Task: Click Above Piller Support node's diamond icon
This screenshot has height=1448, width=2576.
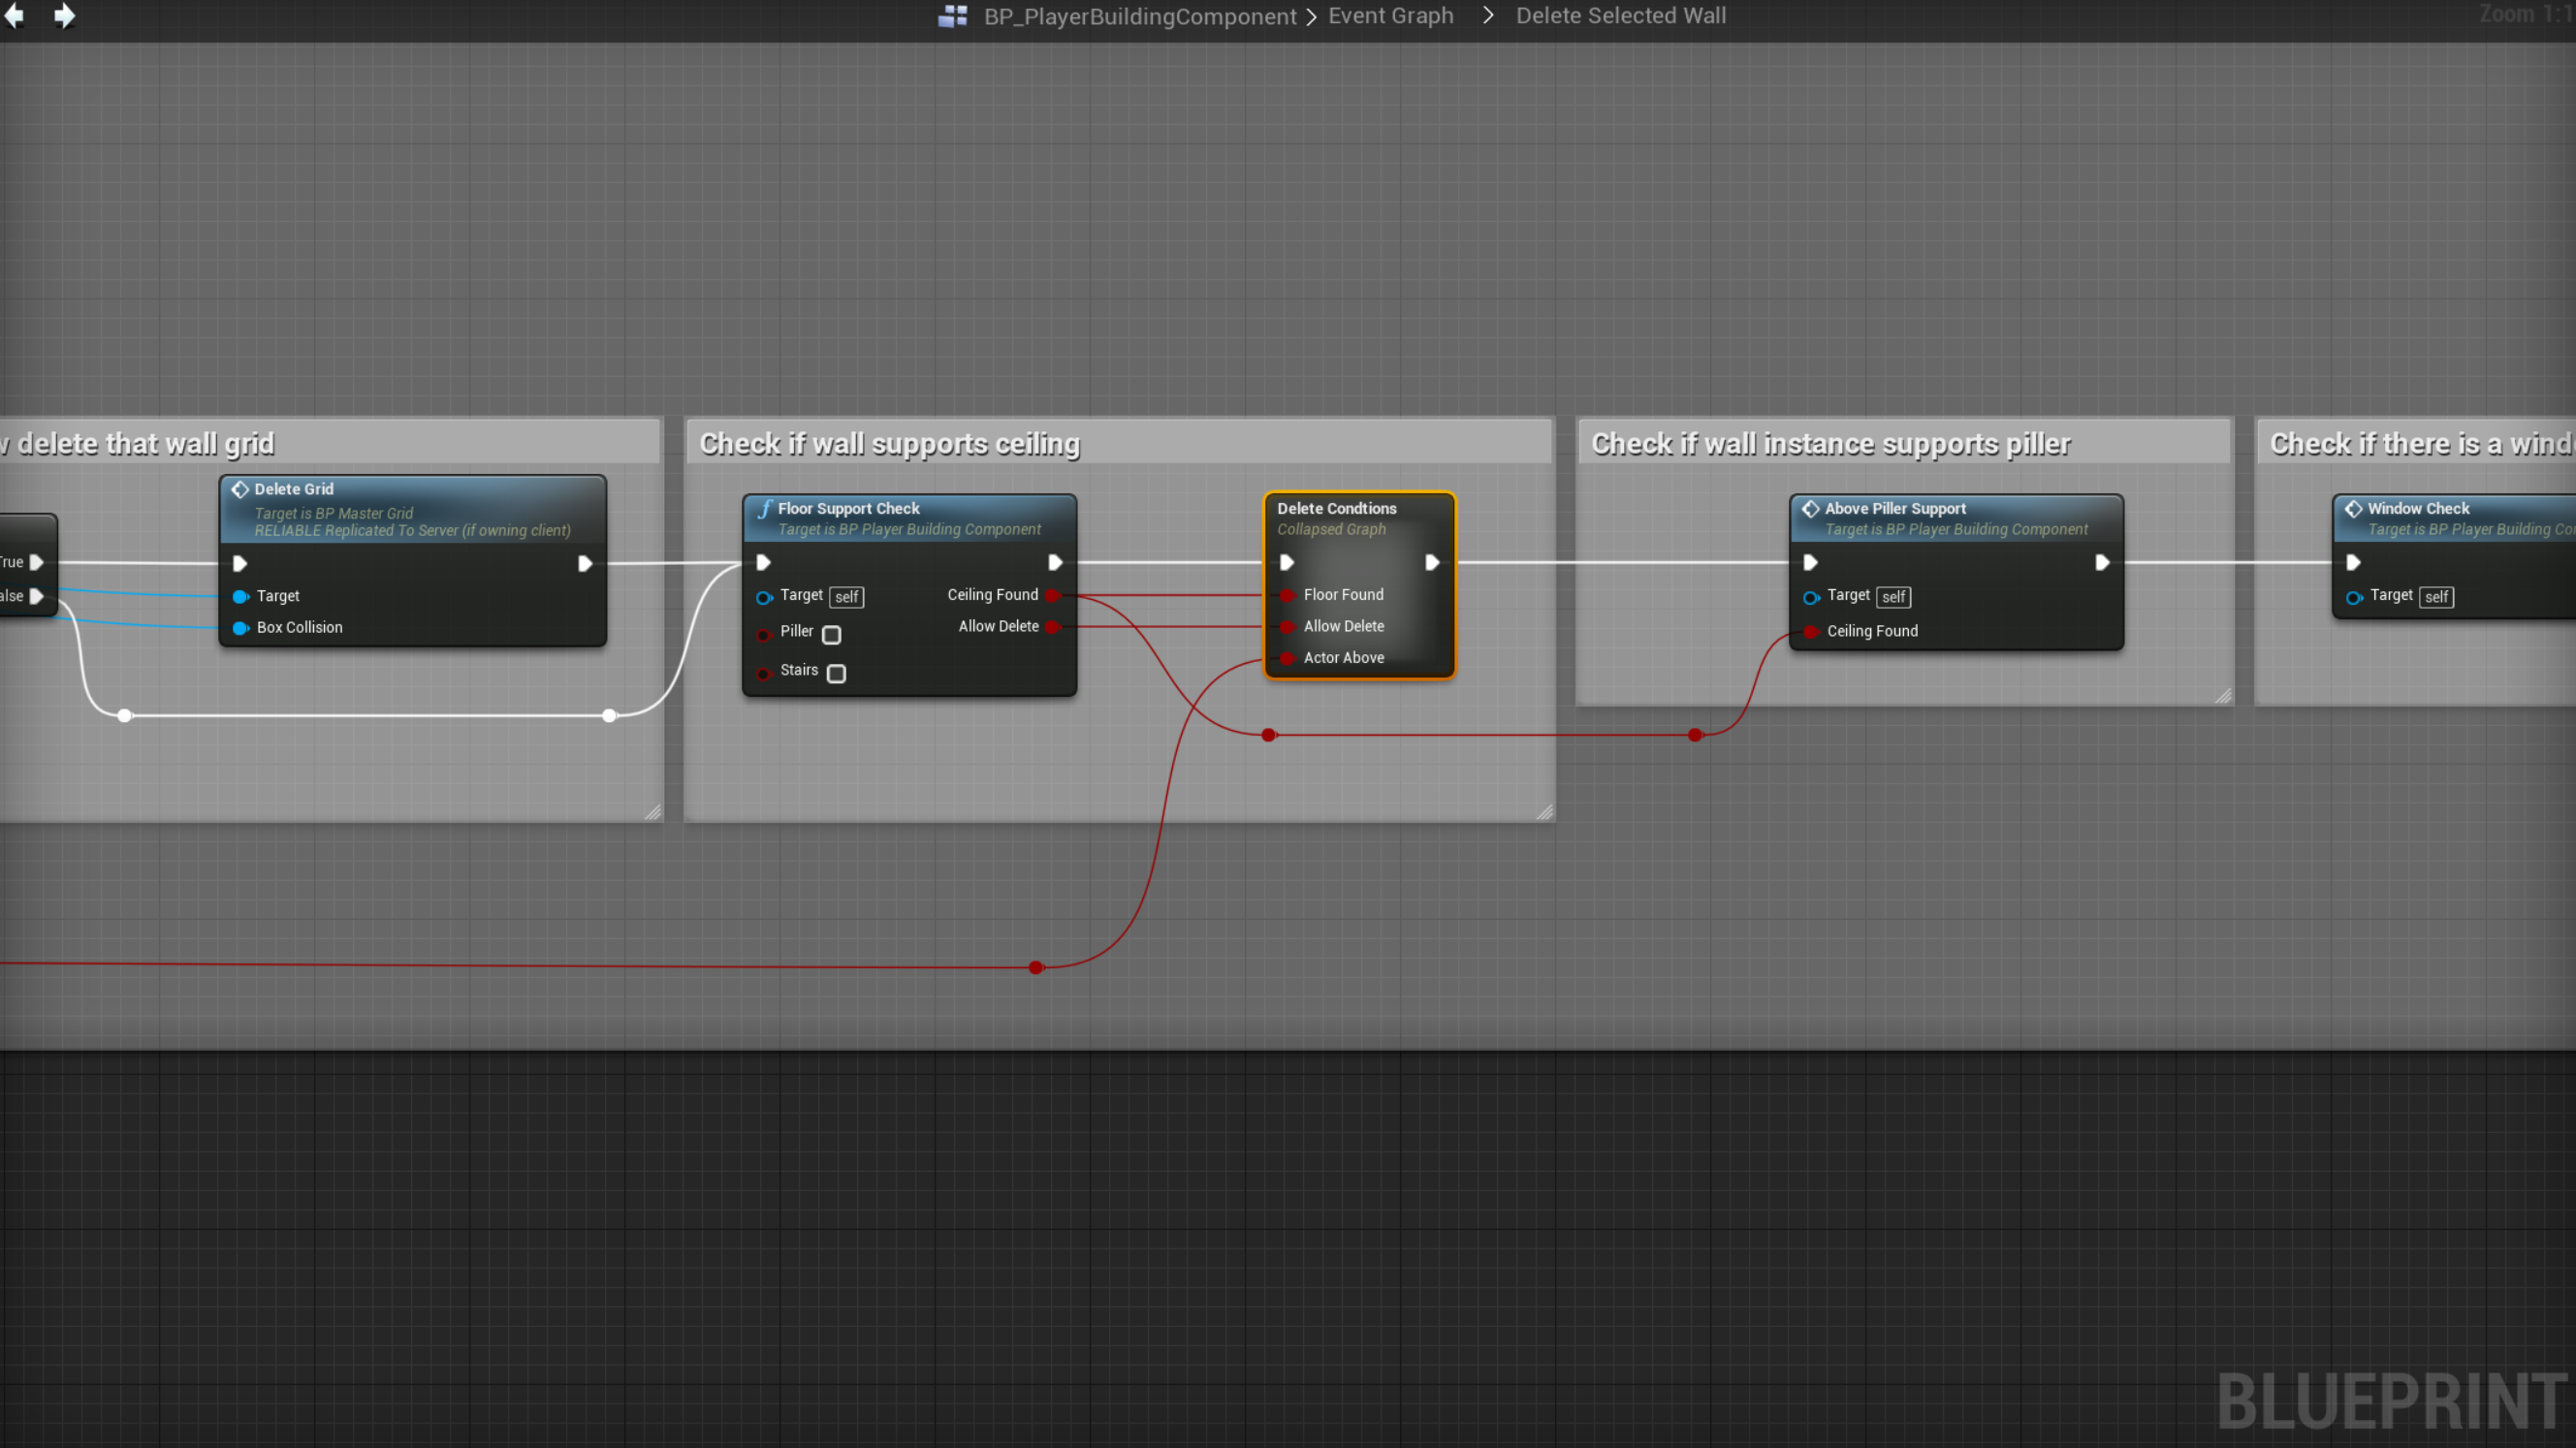Action: pyautogui.click(x=1810, y=508)
